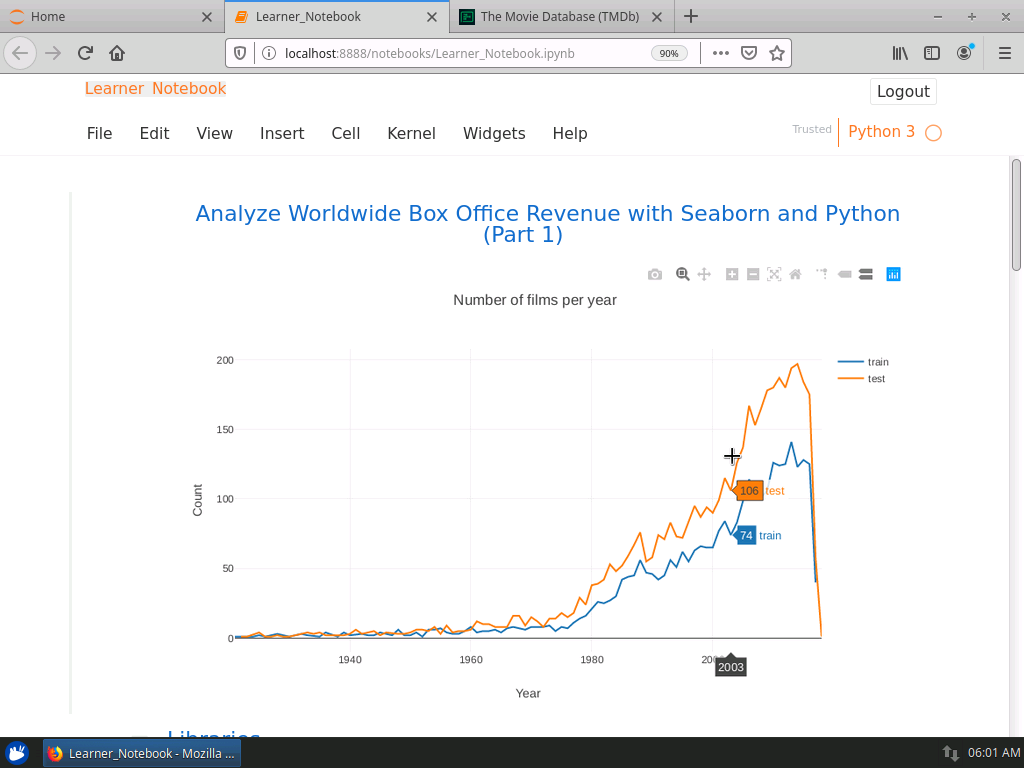Enable compare data on hover mode
Image resolution: width=1024 pixels, height=768 pixels.
(x=866, y=274)
